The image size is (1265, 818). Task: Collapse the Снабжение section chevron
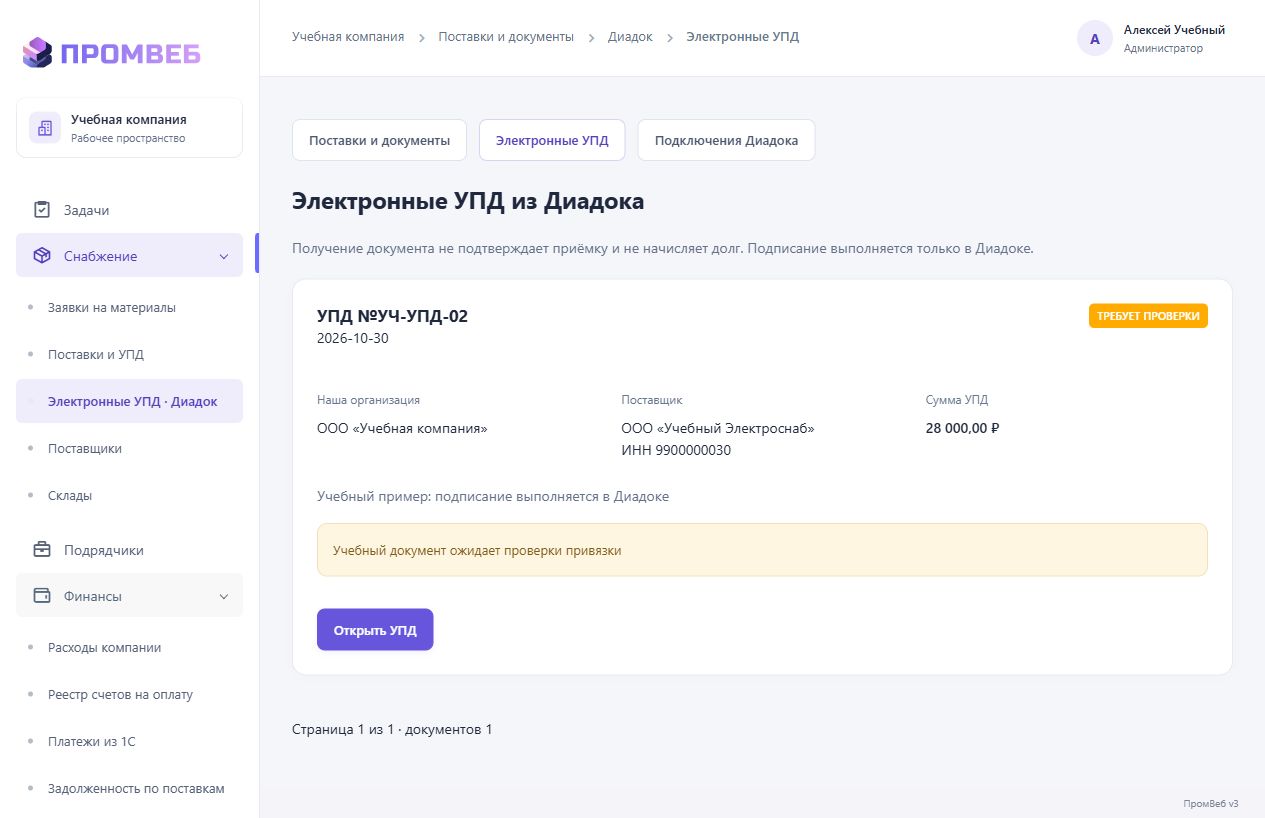coord(223,257)
